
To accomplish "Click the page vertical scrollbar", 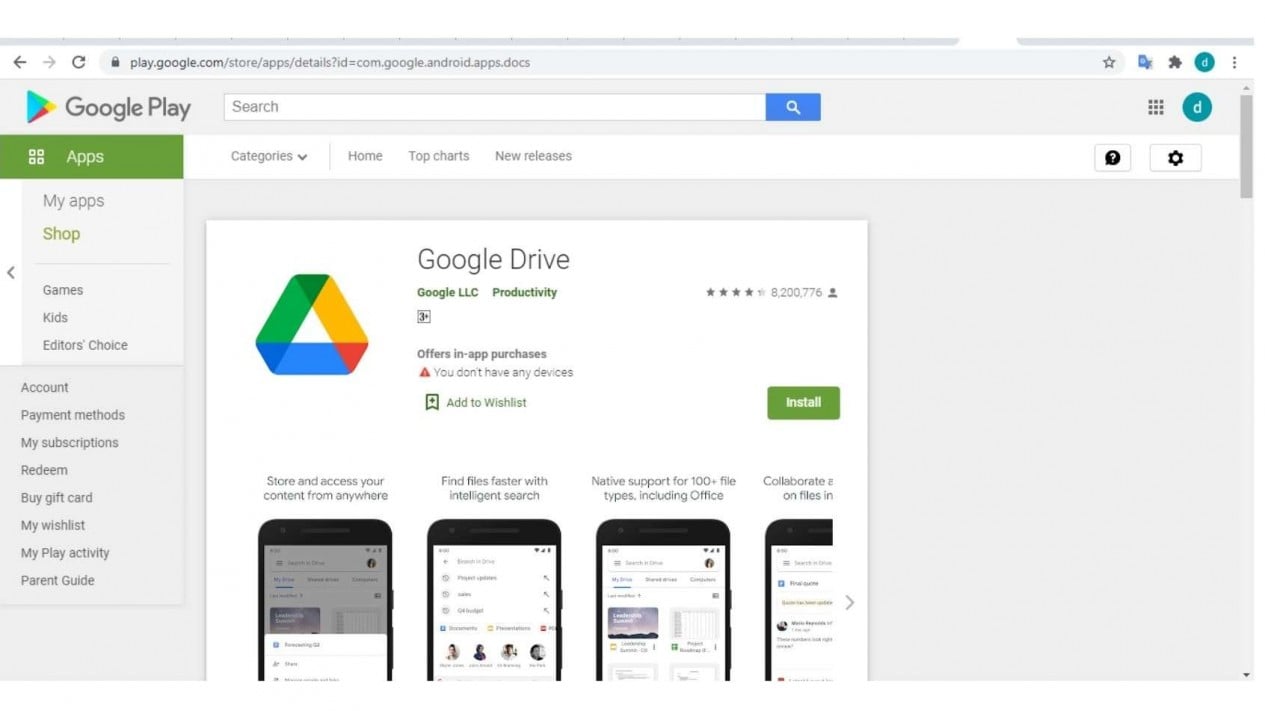I will point(1246,148).
